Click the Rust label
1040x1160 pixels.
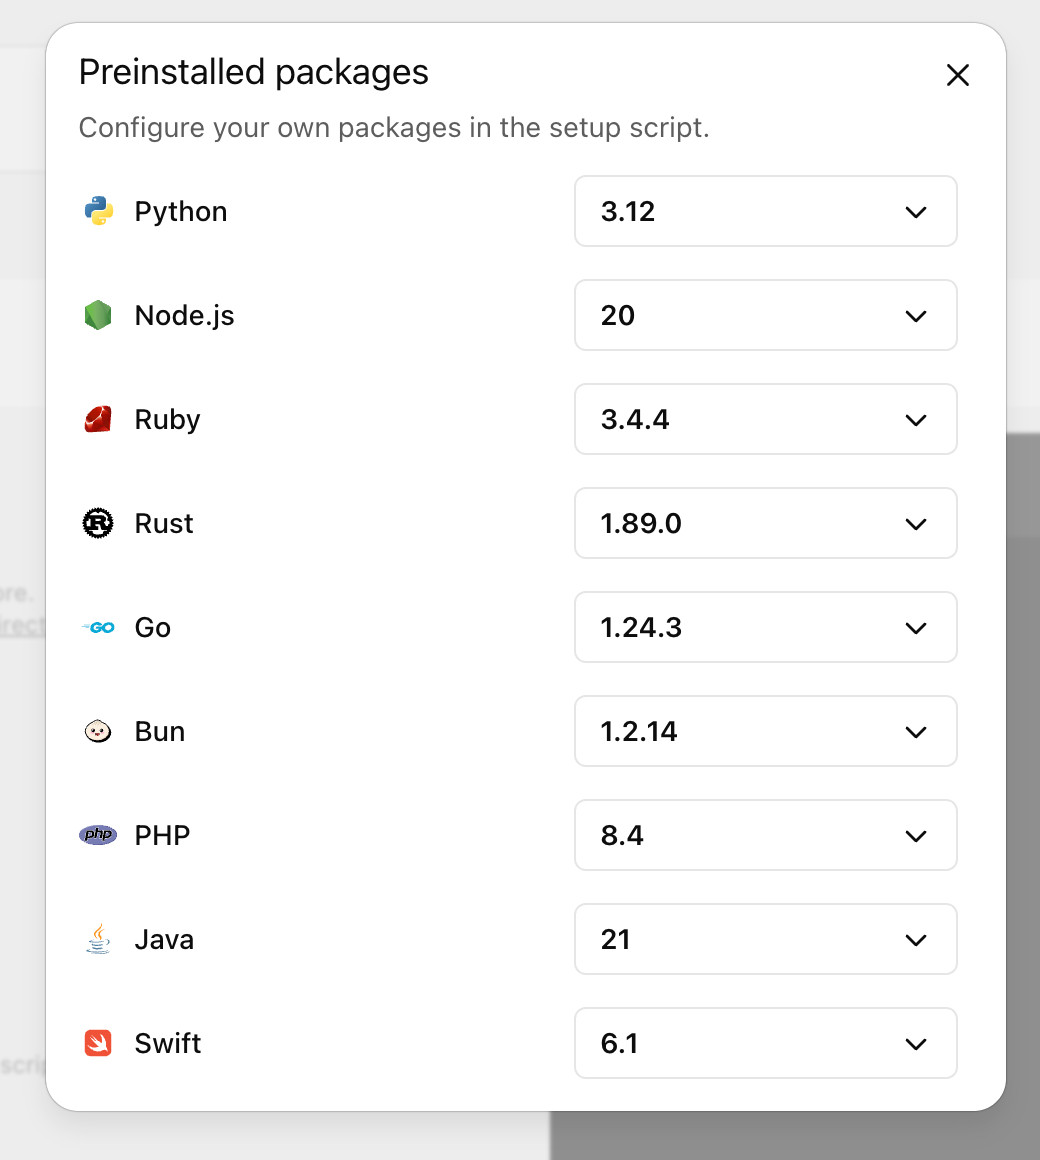pos(164,523)
